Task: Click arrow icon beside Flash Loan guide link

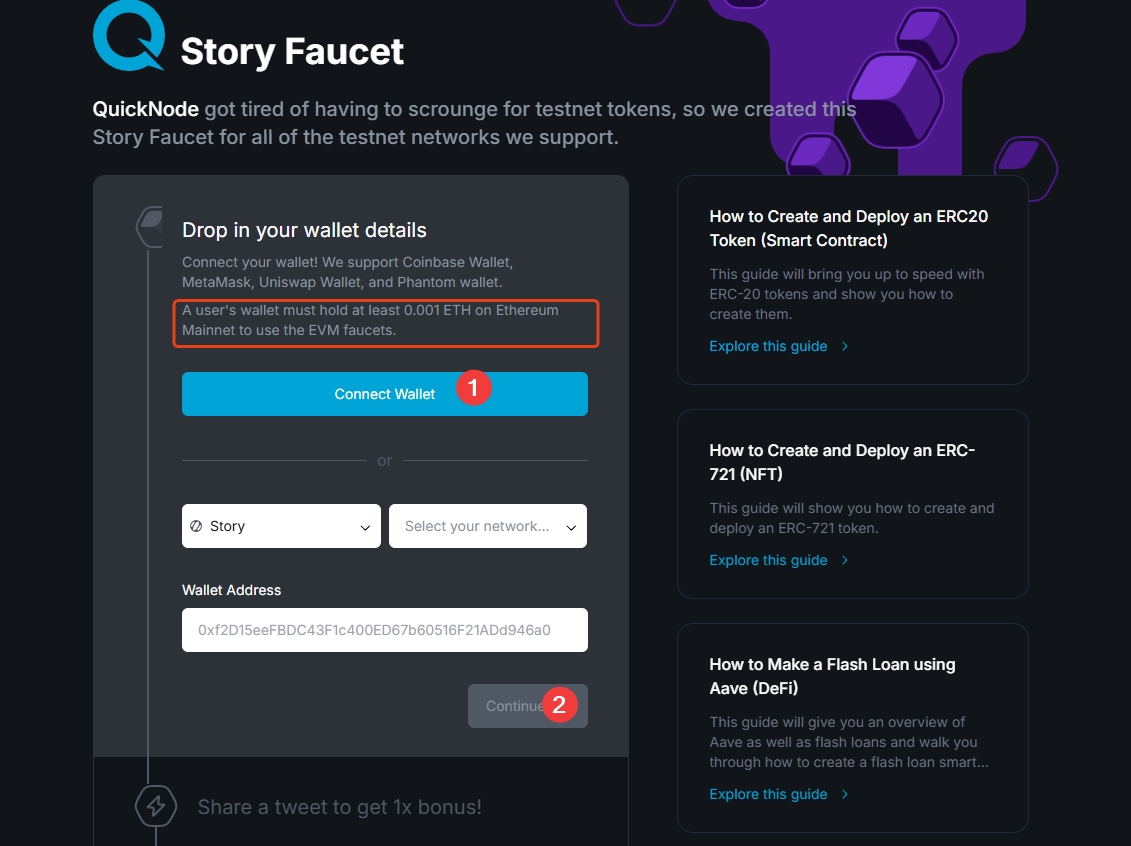Action: [x=845, y=794]
